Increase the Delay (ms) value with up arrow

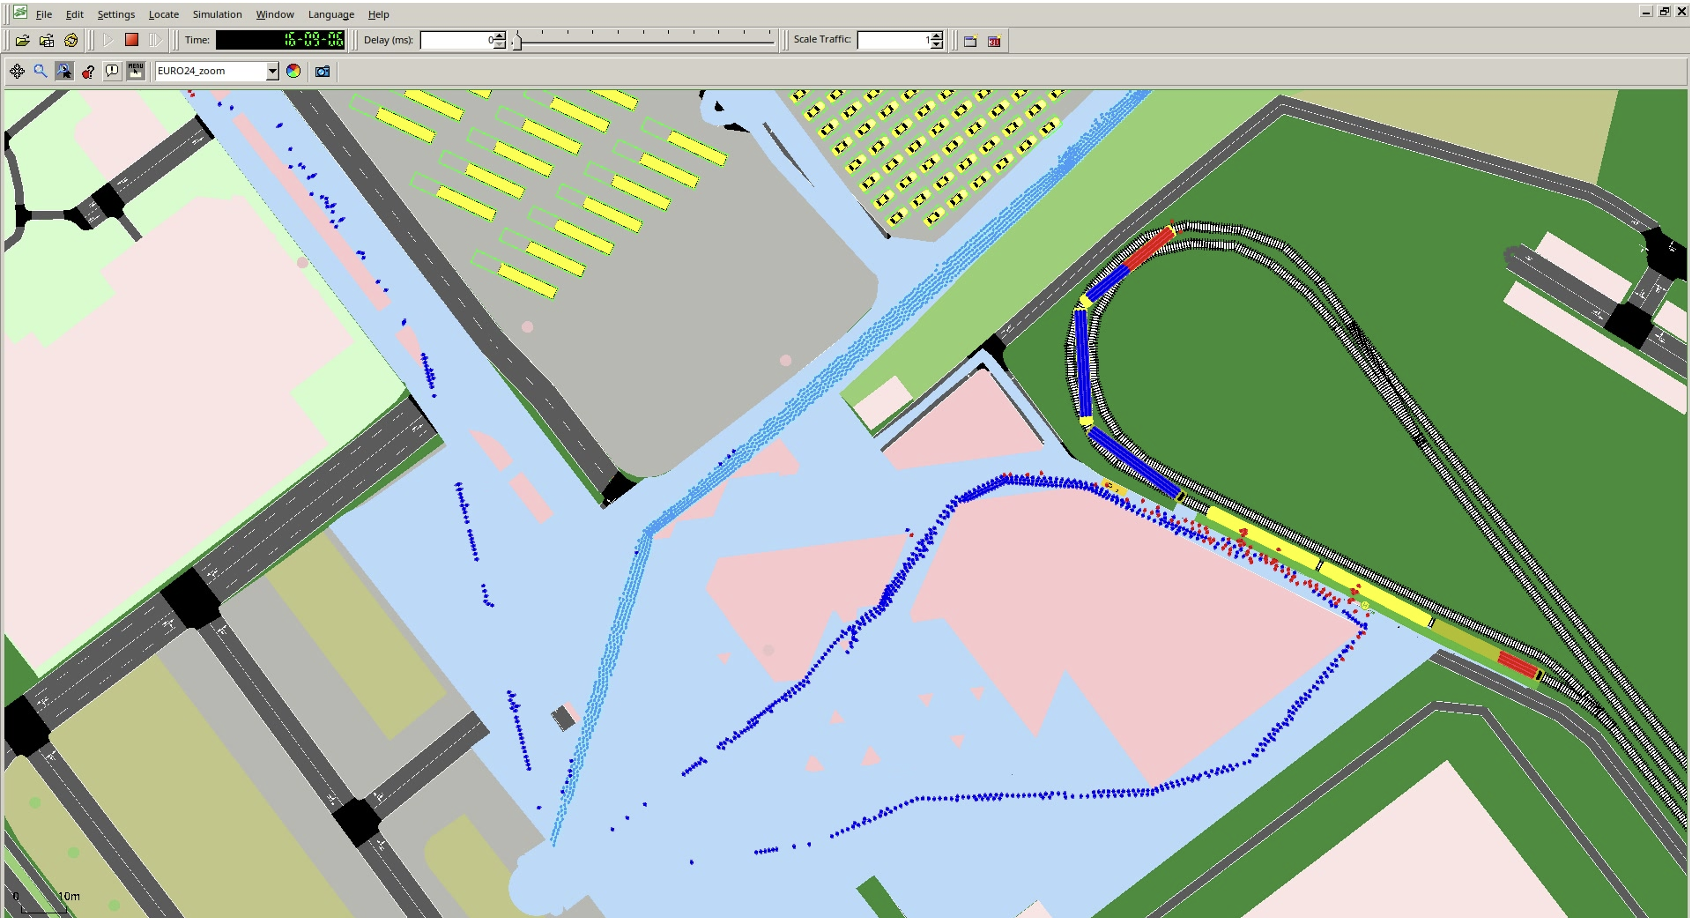click(x=500, y=36)
